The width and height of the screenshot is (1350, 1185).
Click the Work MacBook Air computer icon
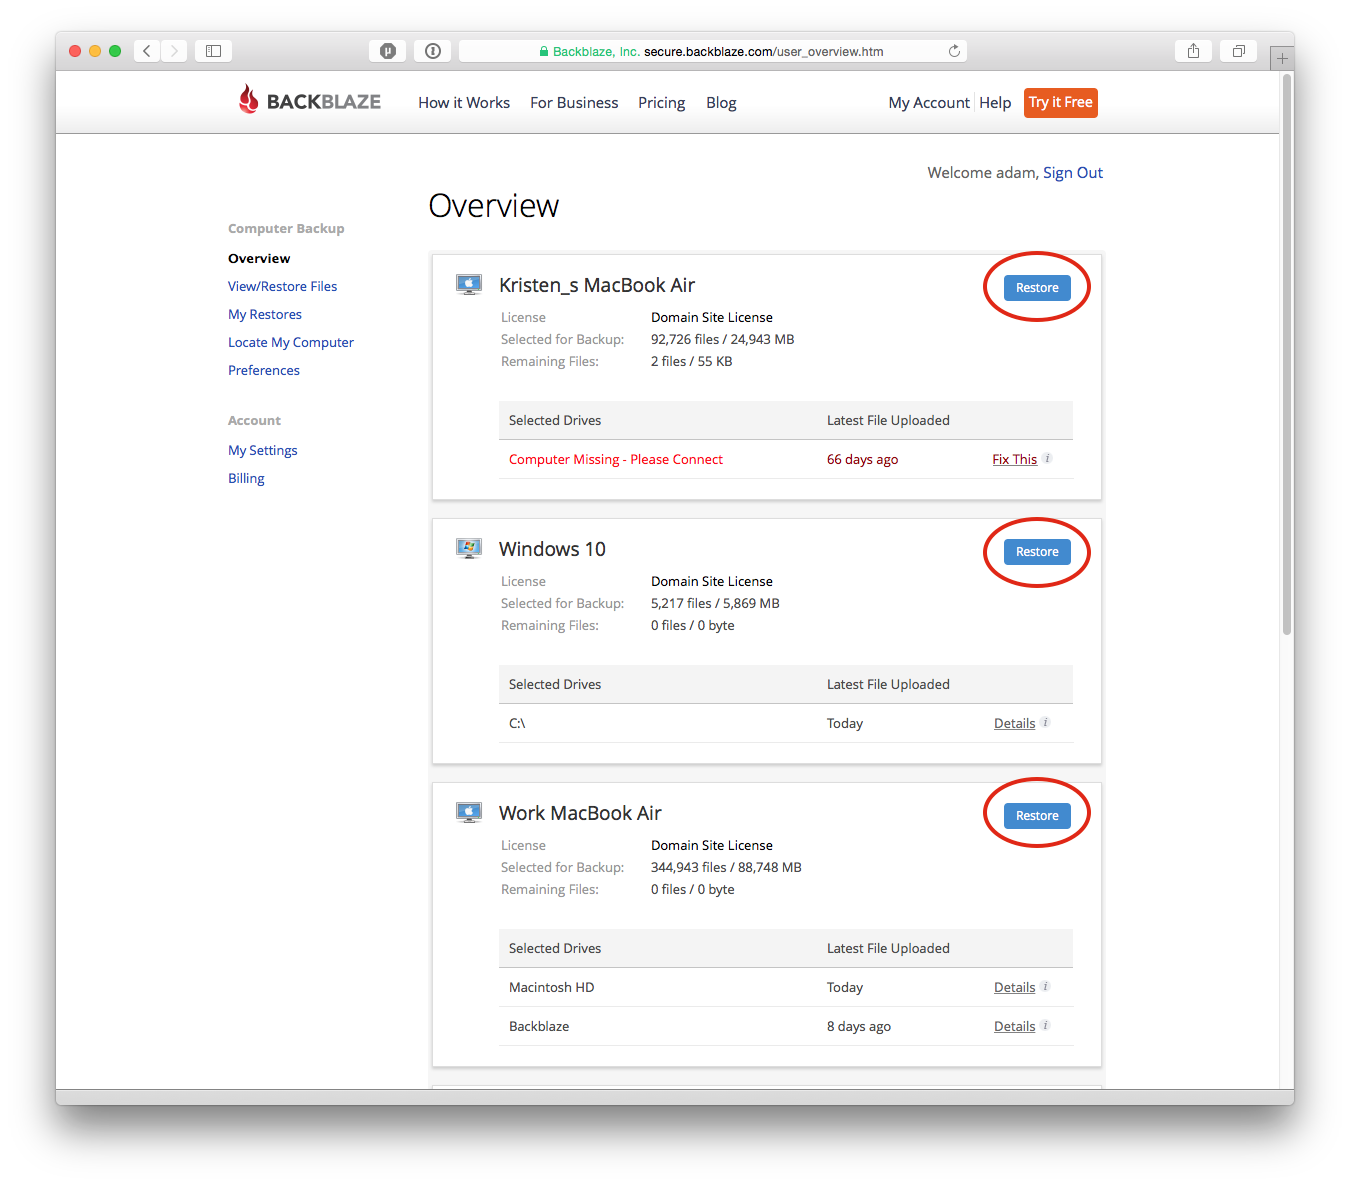click(x=469, y=812)
